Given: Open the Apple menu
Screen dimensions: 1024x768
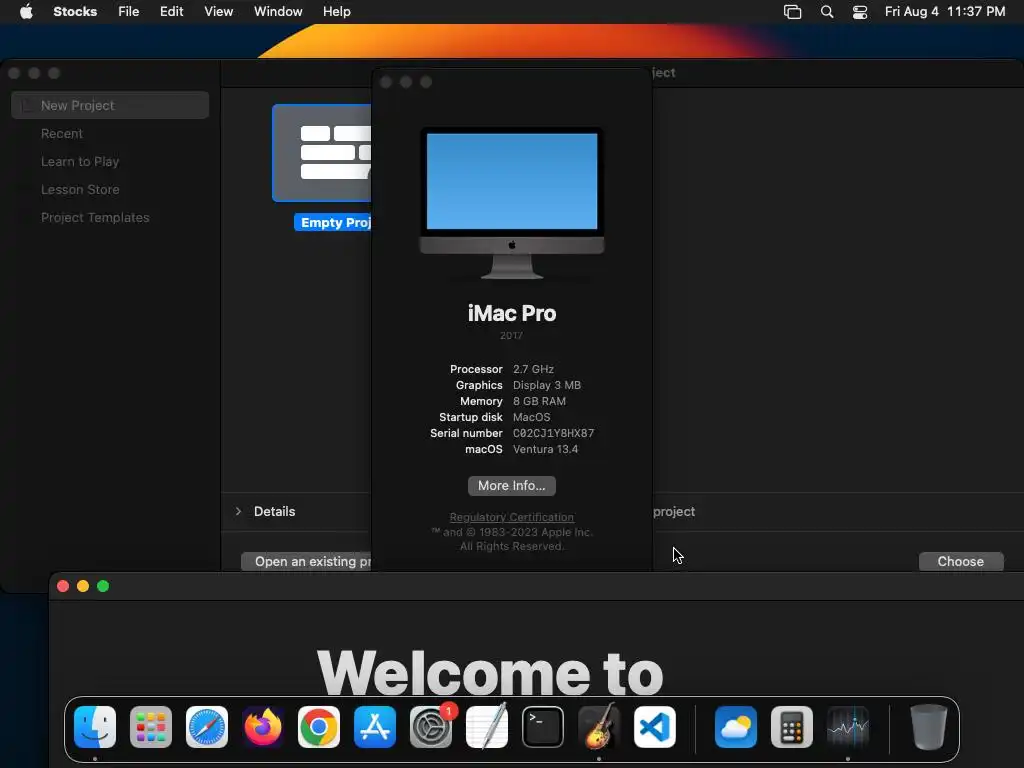Looking at the screenshot, I should 26,11.
